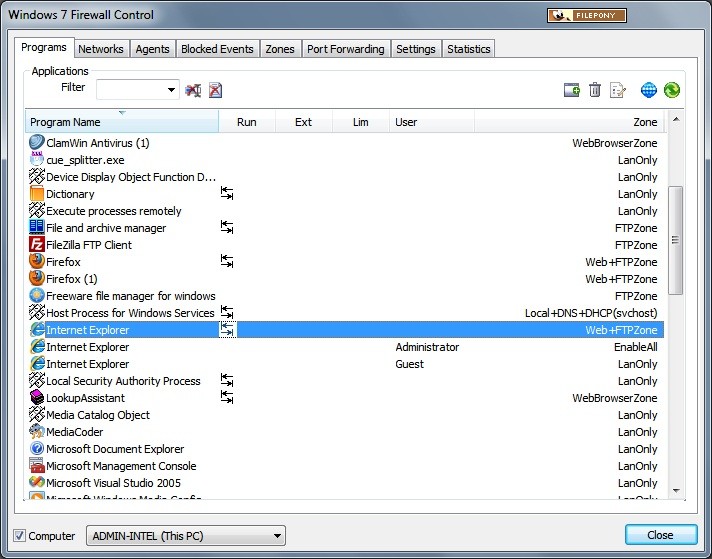Switch to the Networks tab
The image size is (712, 559).
click(x=101, y=49)
